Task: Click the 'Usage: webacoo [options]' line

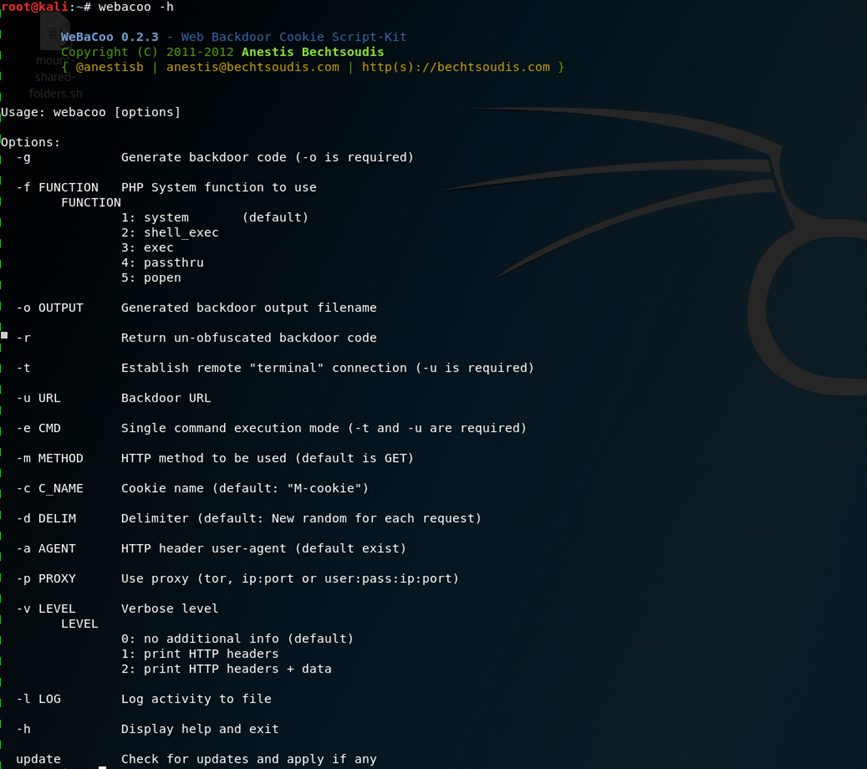Action: pyautogui.click(x=91, y=112)
